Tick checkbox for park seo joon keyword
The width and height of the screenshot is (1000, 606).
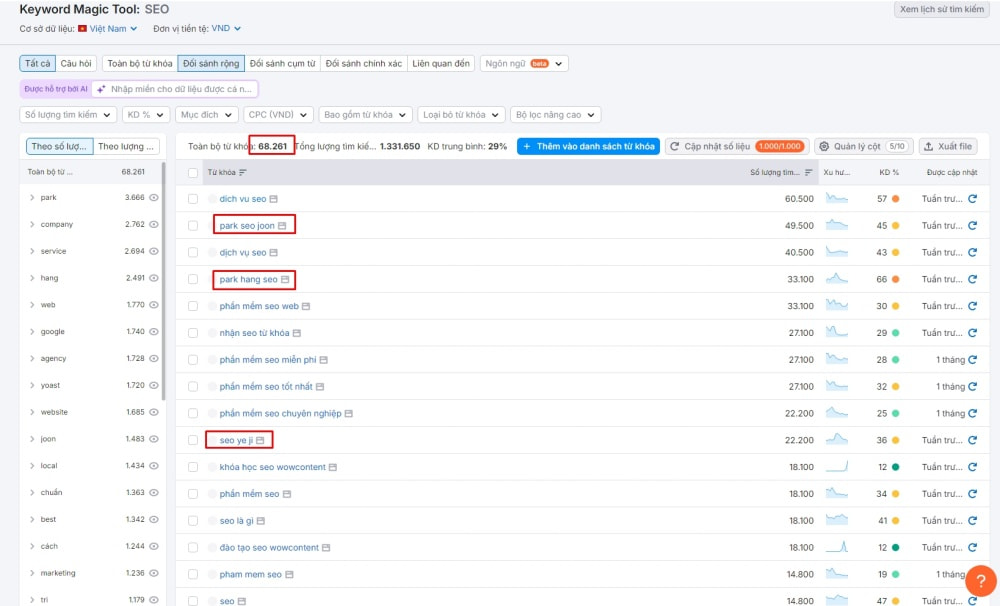click(x=193, y=226)
